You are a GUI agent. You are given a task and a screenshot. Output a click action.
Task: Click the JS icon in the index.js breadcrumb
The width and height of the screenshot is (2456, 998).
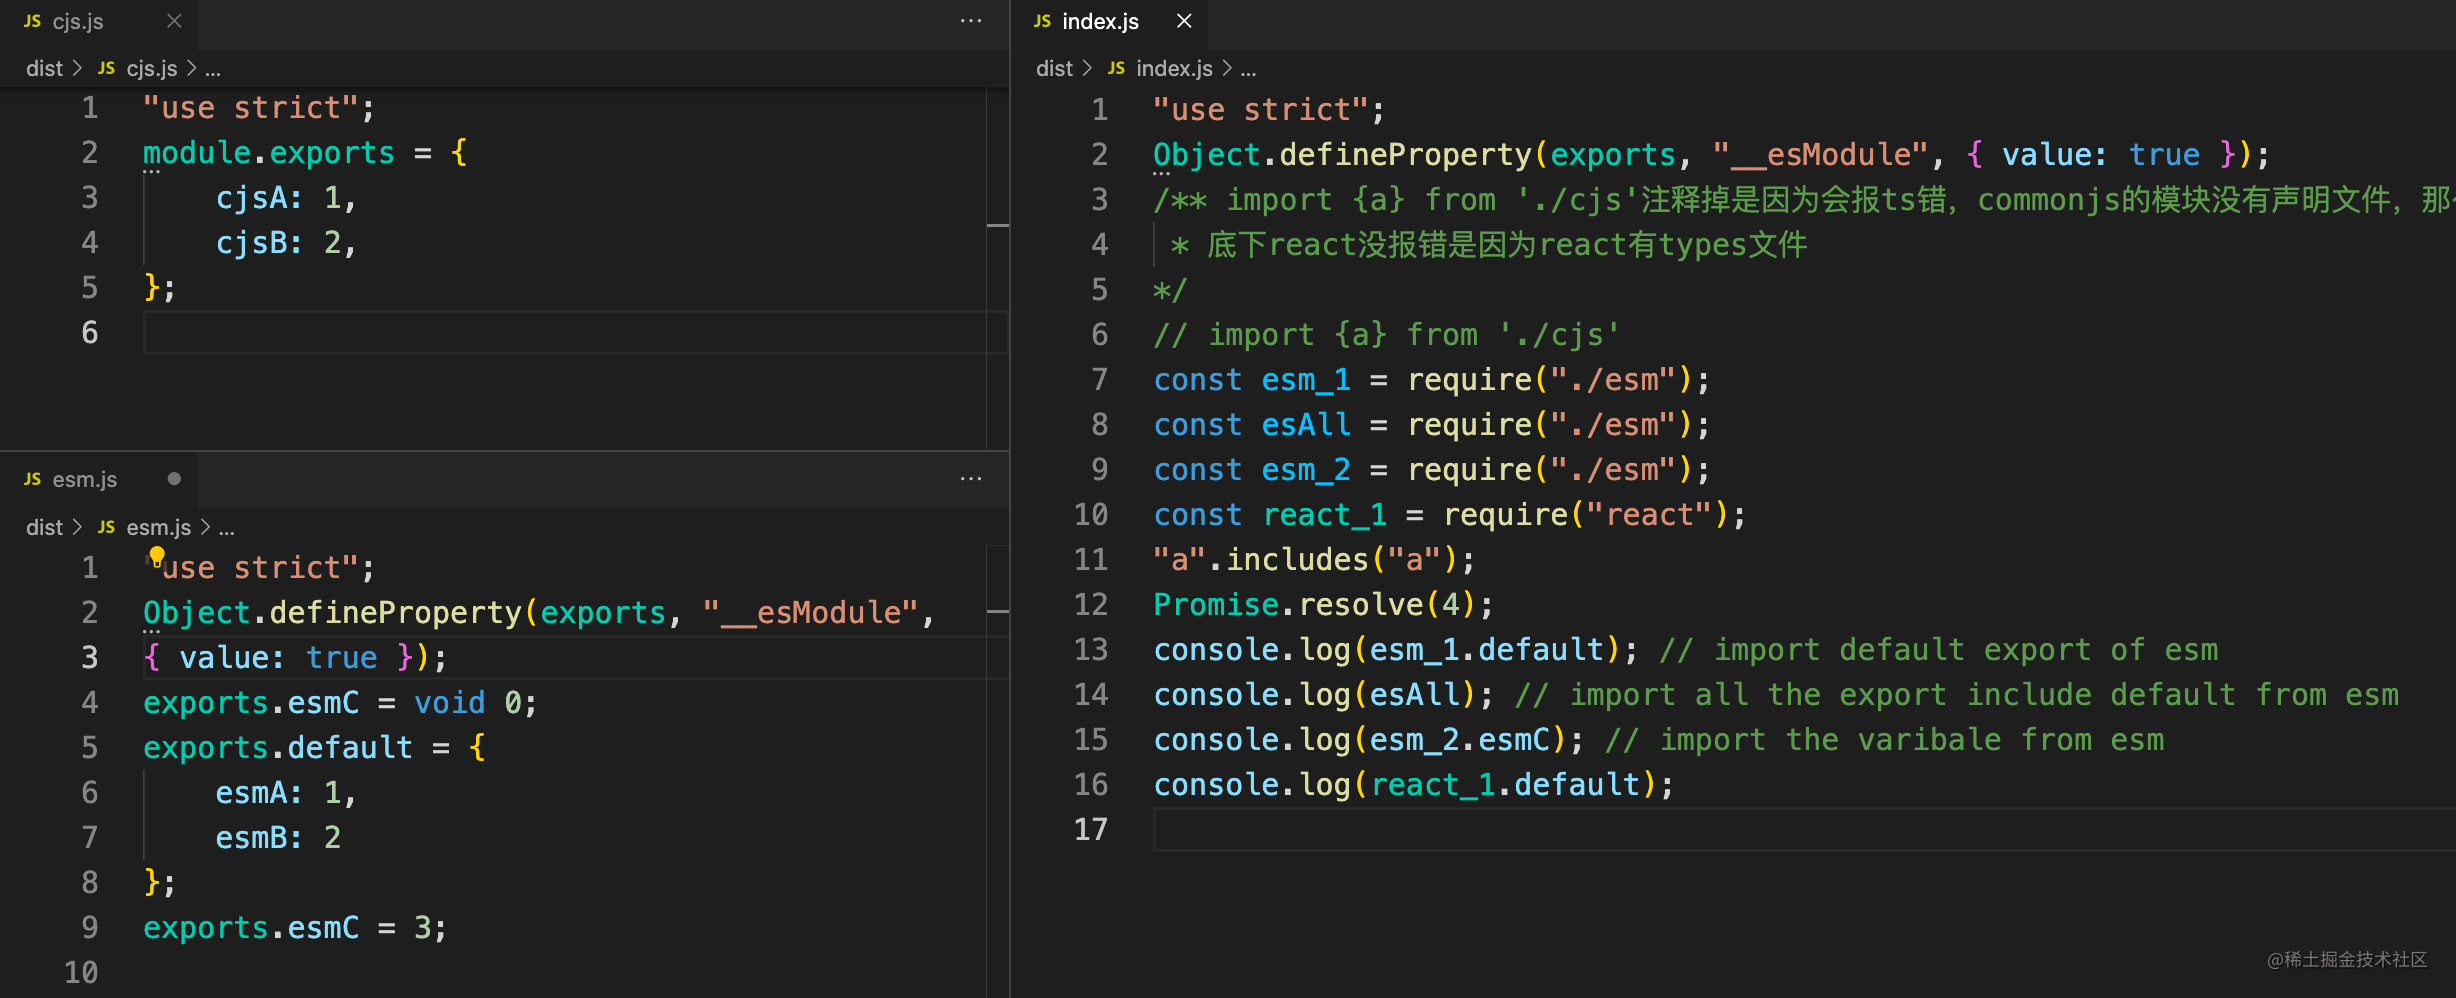(x=1115, y=68)
